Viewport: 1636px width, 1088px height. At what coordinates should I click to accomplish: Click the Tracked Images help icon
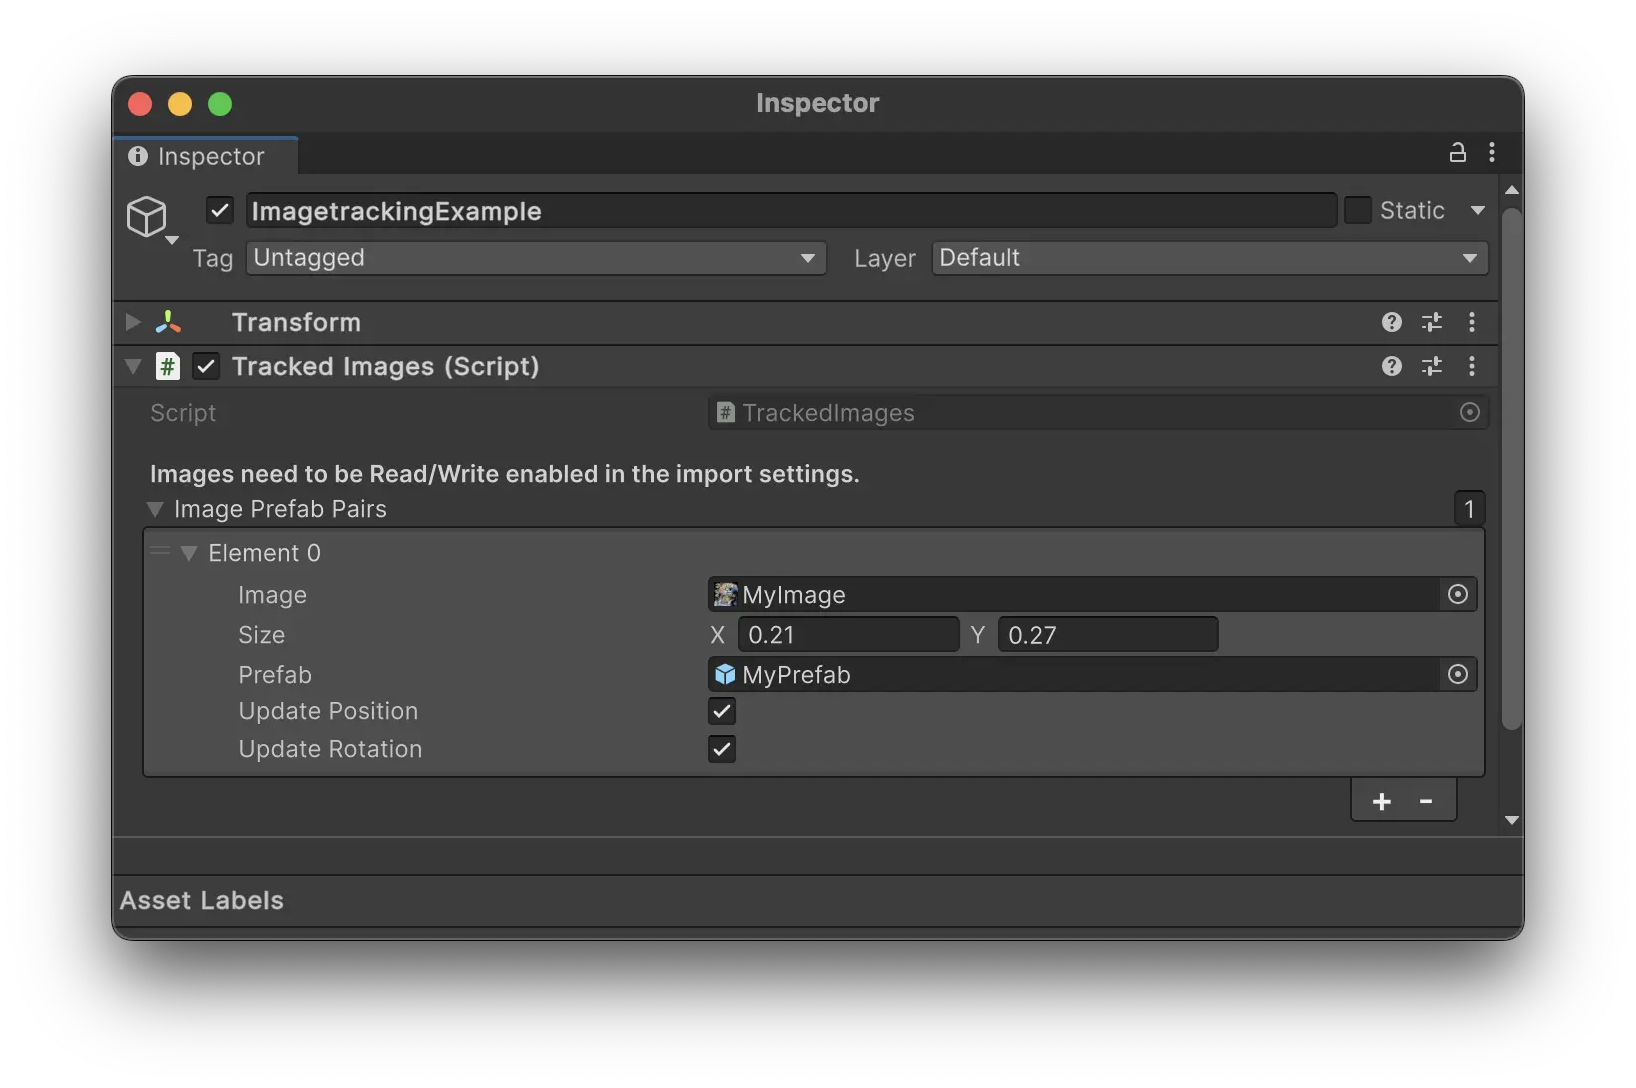[x=1391, y=366]
